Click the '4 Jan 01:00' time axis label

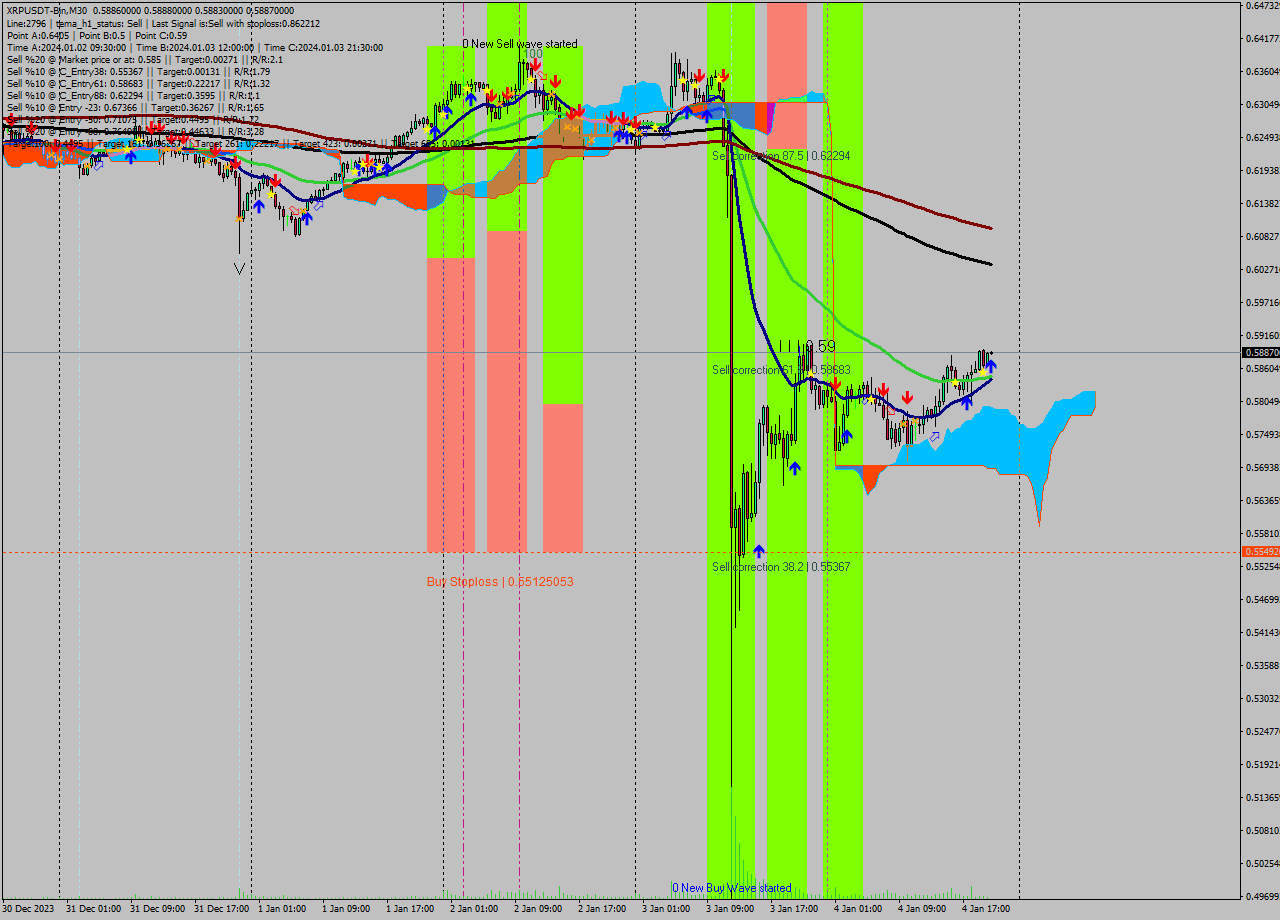click(x=858, y=909)
